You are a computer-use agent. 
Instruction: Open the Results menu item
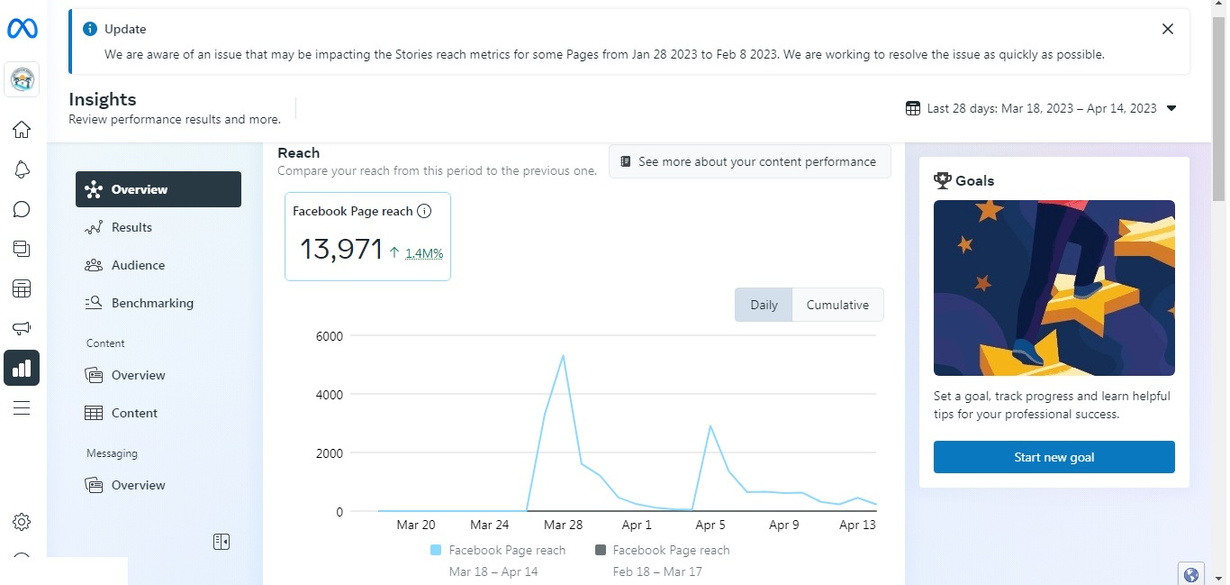pos(131,228)
